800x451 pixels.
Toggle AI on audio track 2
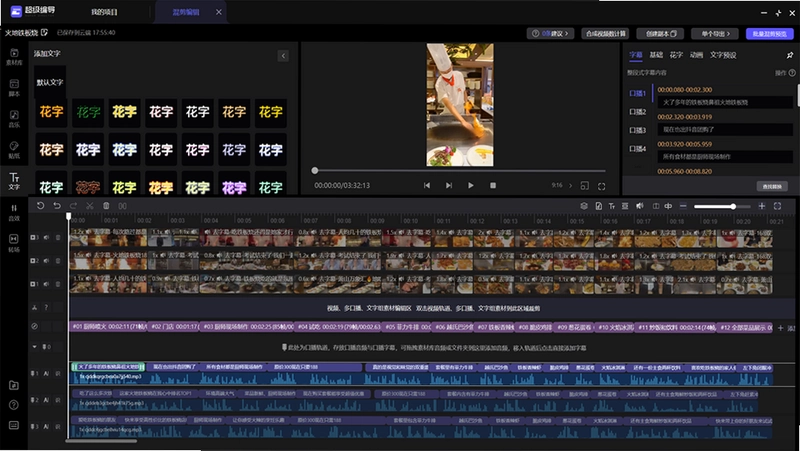point(46,400)
